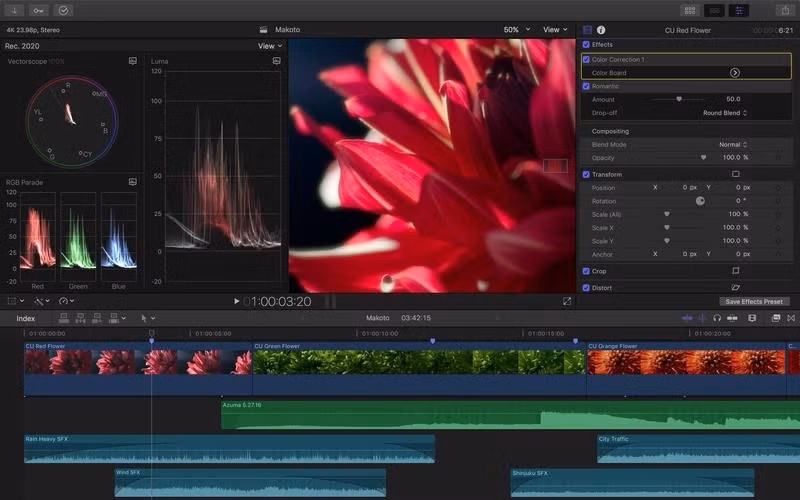Screen dimensions: 800x500
Task: Select the Wind SFX audio clip
Action: (250, 483)
